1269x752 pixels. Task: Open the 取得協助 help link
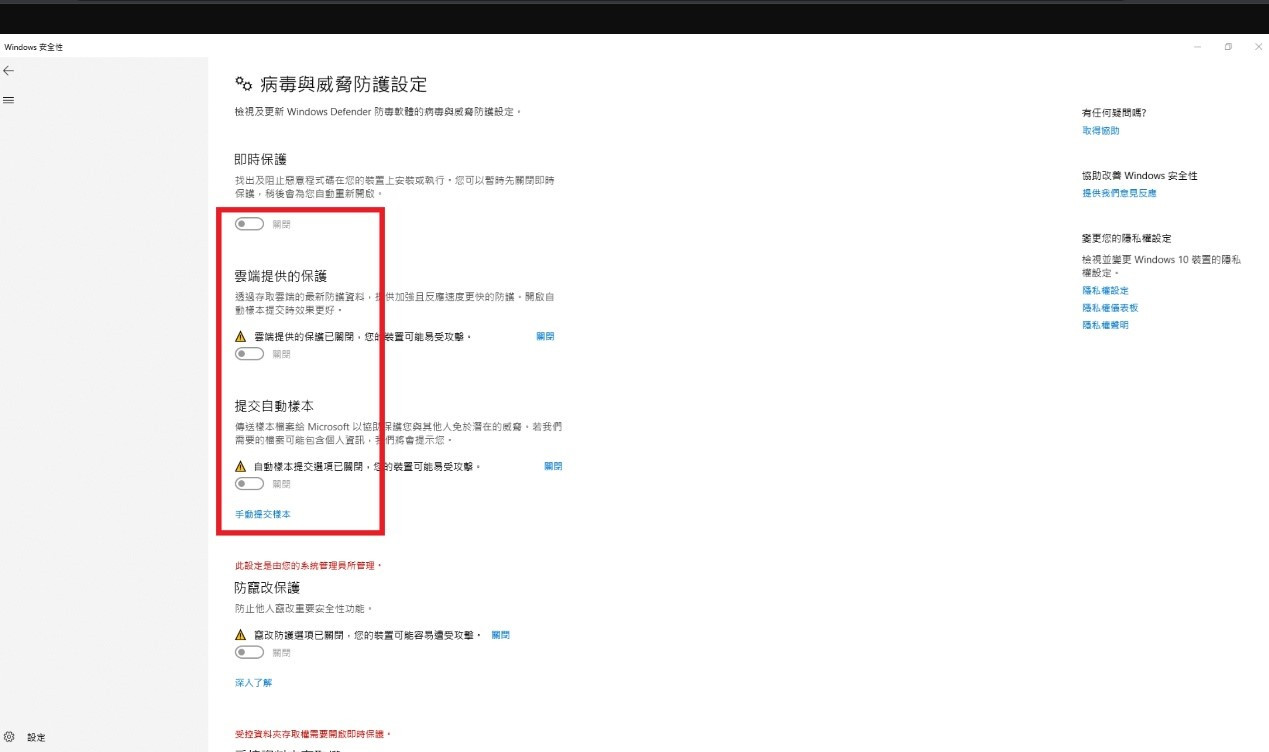[1100, 131]
